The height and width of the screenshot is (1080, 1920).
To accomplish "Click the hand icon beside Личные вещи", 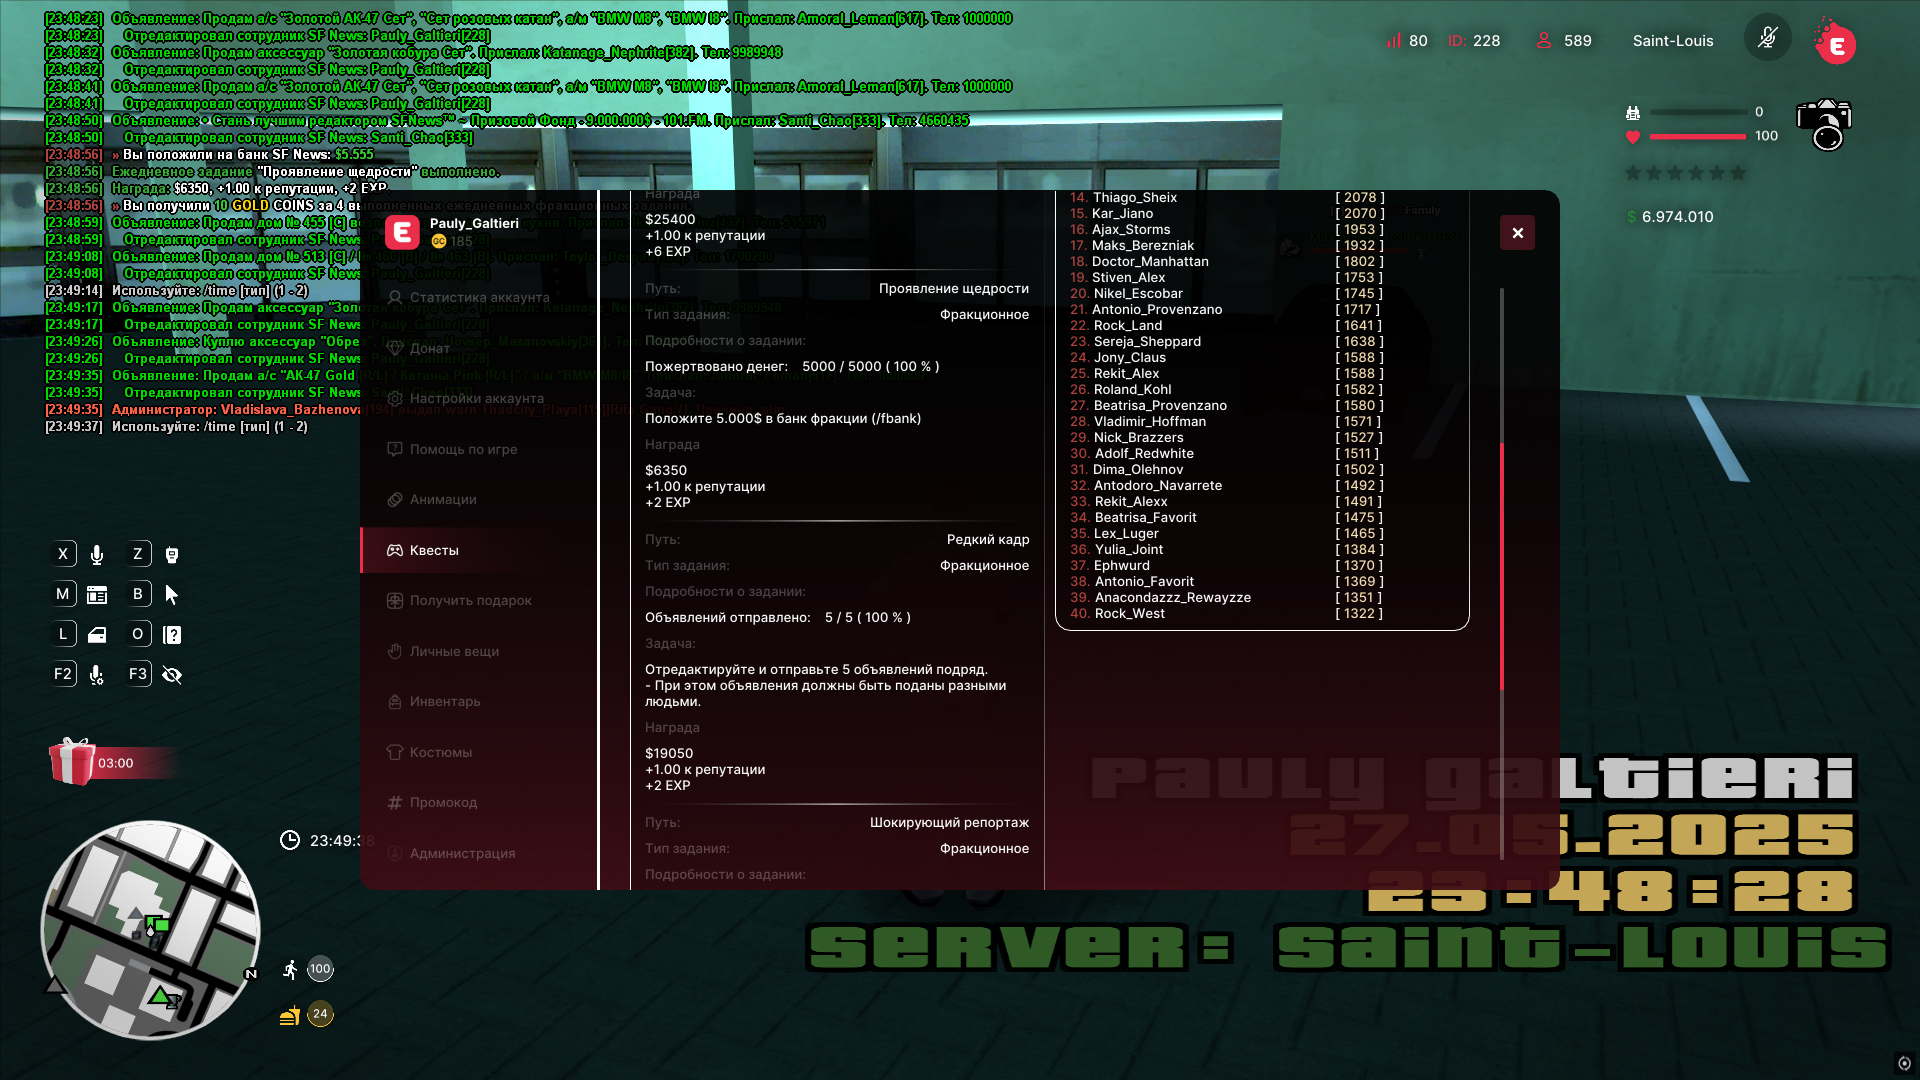I will [x=395, y=651].
